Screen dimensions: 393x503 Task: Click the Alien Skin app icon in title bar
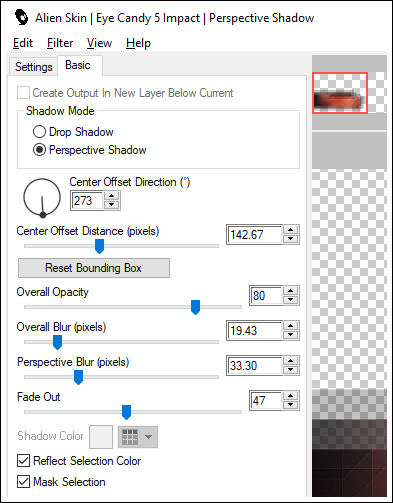(22, 17)
